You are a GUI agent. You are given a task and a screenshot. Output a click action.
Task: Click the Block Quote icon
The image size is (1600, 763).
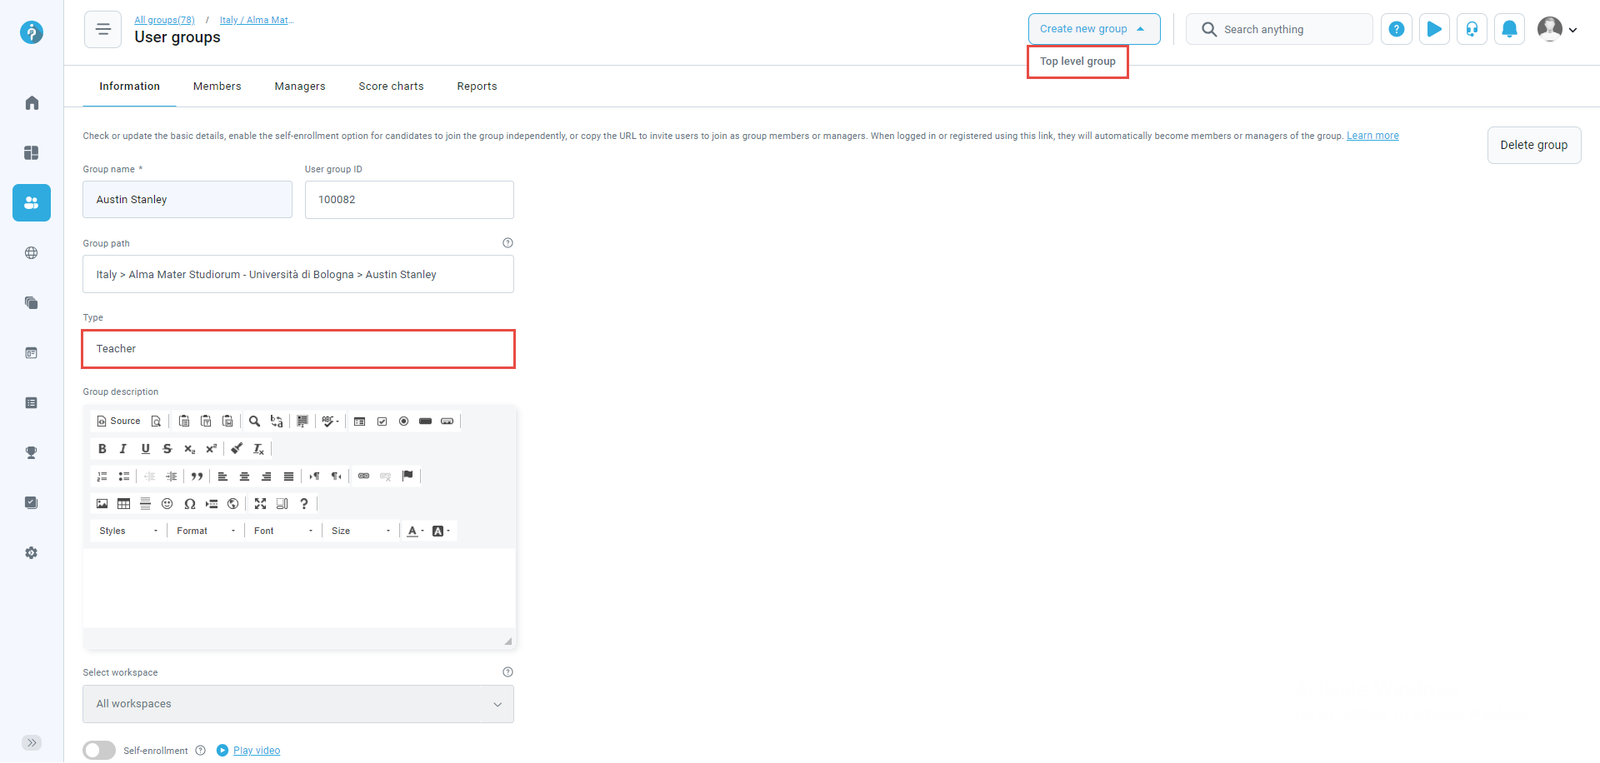pyautogui.click(x=197, y=477)
